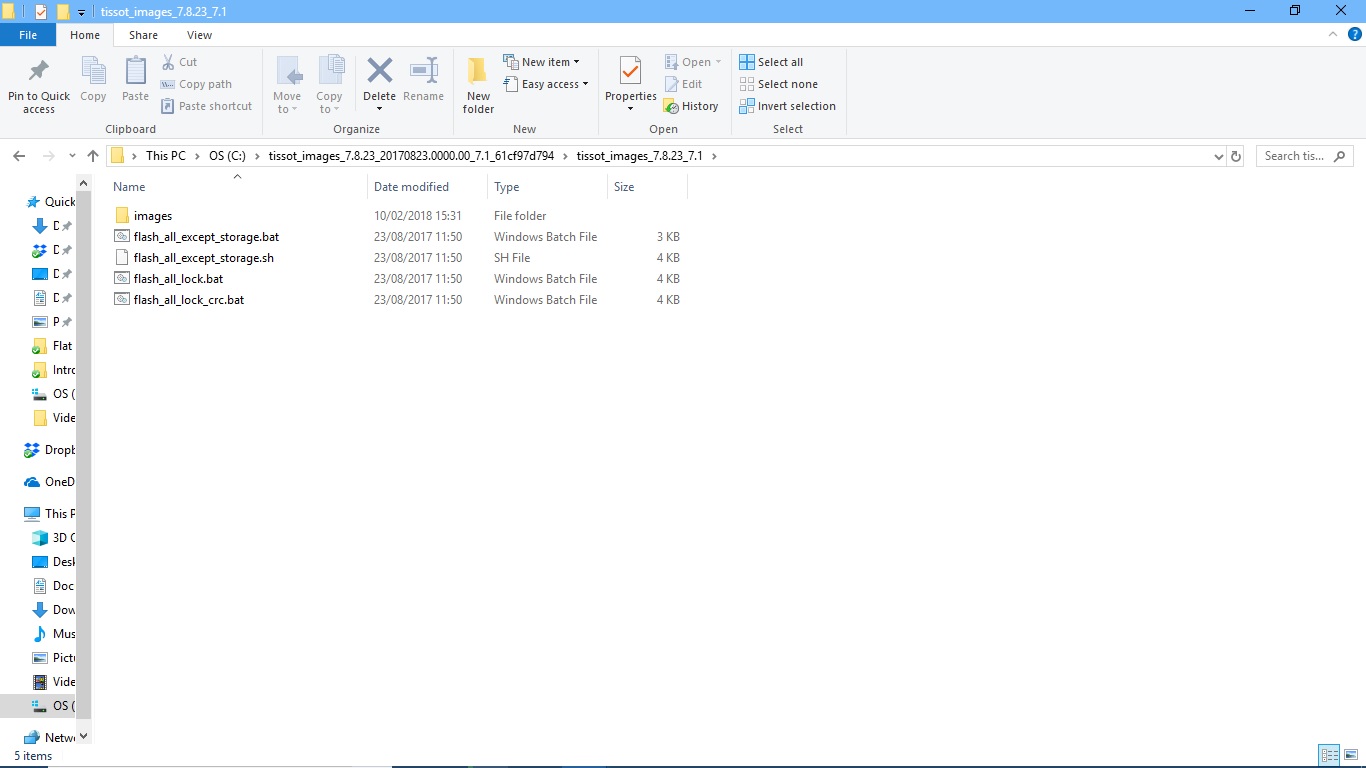Go up one folder level arrow
This screenshot has height=768, width=1366.
click(93, 156)
